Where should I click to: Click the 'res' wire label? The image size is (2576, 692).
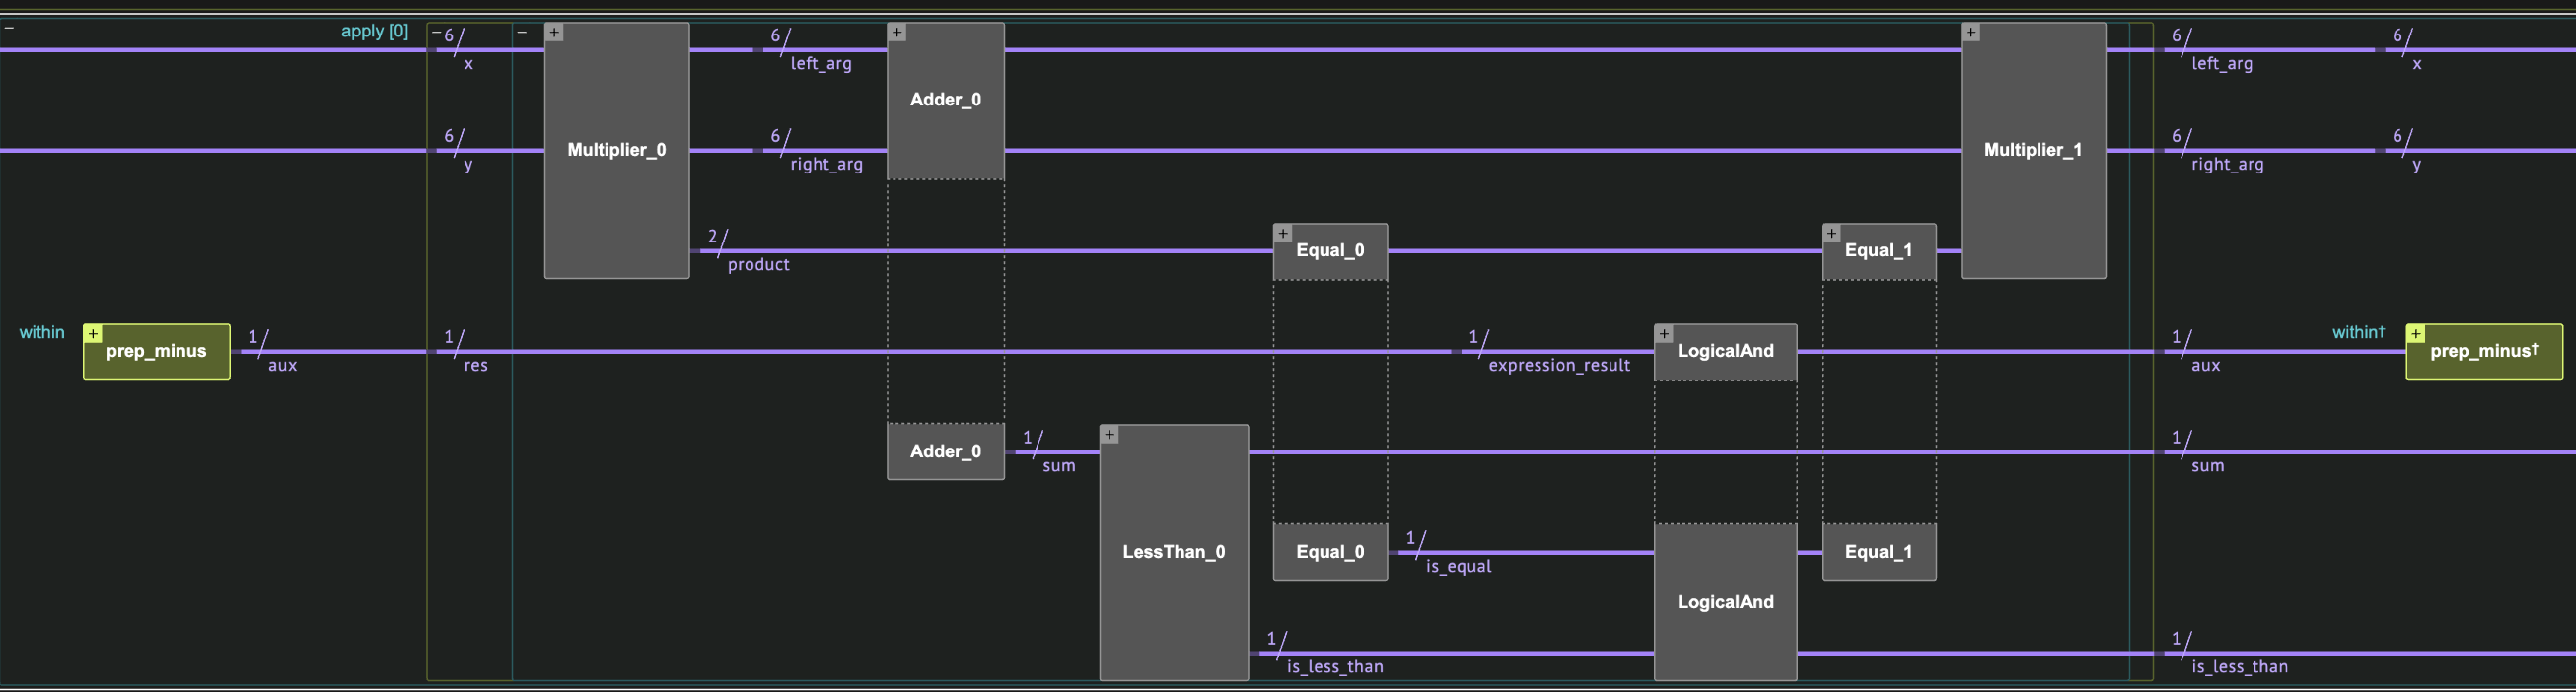click(x=476, y=366)
